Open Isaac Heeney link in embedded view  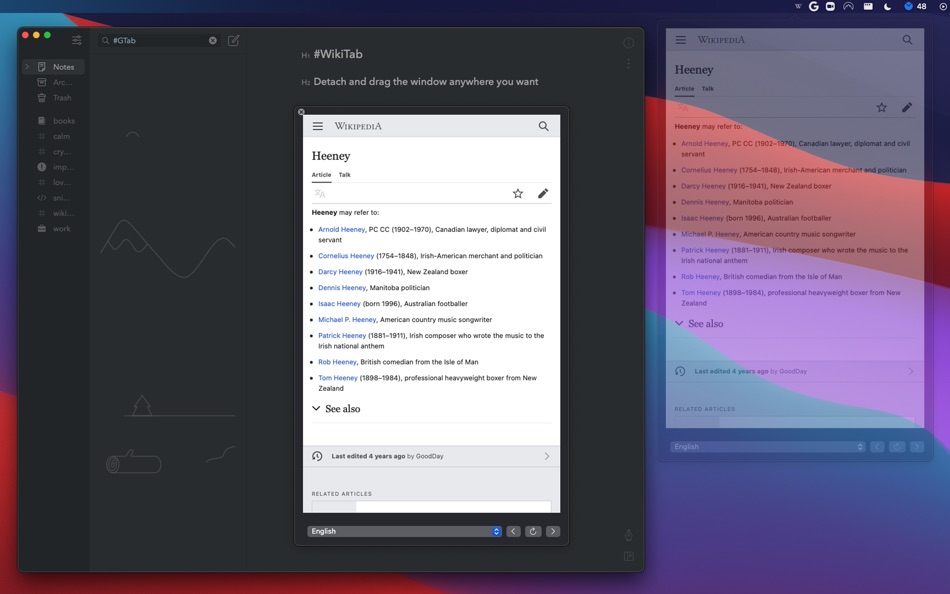pyautogui.click(x=339, y=304)
